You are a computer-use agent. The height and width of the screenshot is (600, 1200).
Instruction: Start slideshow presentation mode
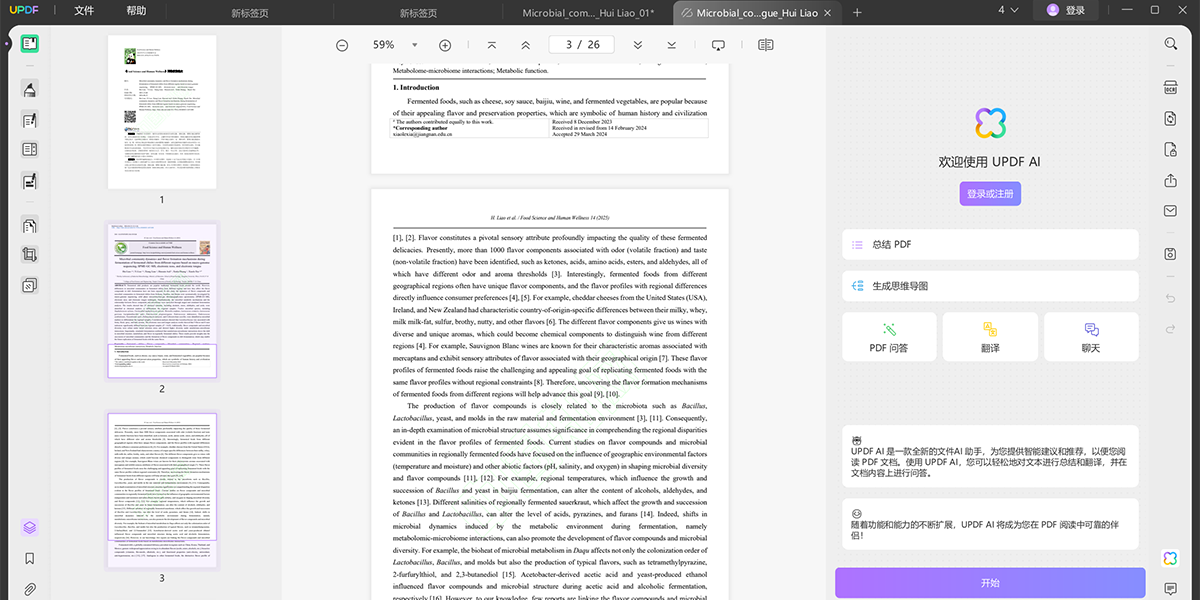[718, 45]
